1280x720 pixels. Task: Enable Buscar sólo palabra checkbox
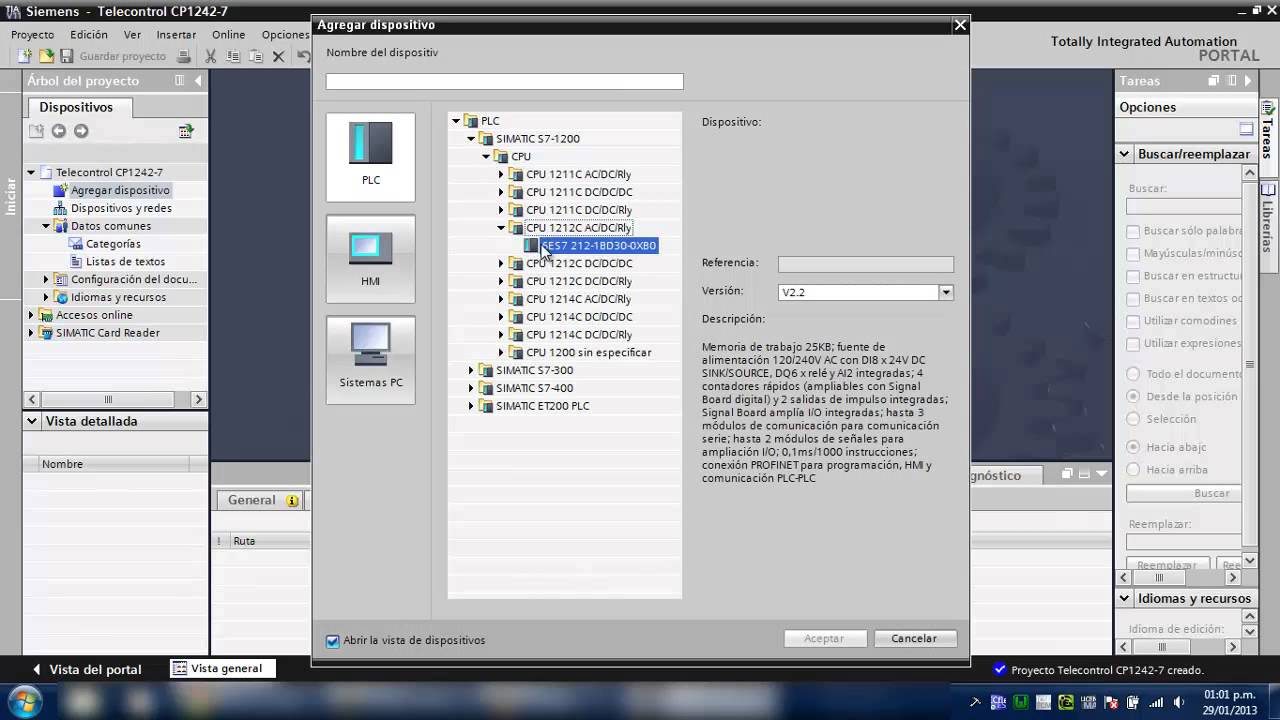tap(1133, 231)
